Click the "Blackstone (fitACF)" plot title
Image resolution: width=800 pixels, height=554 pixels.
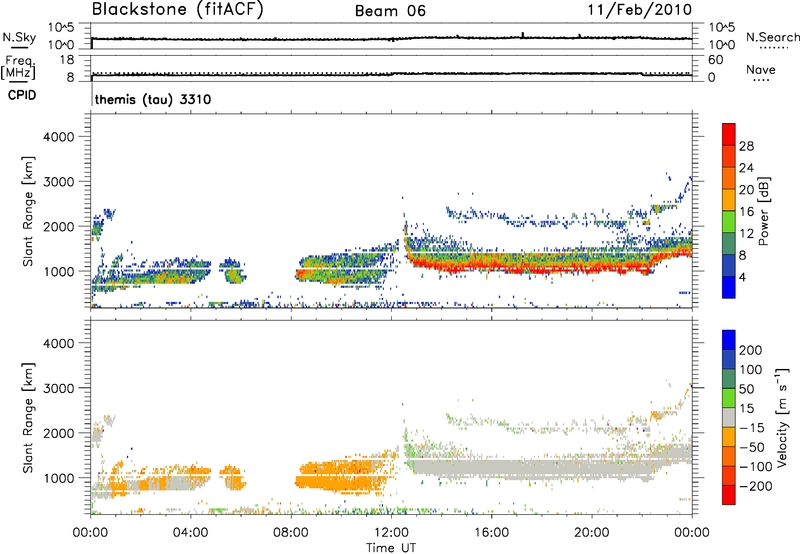(178, 9)
